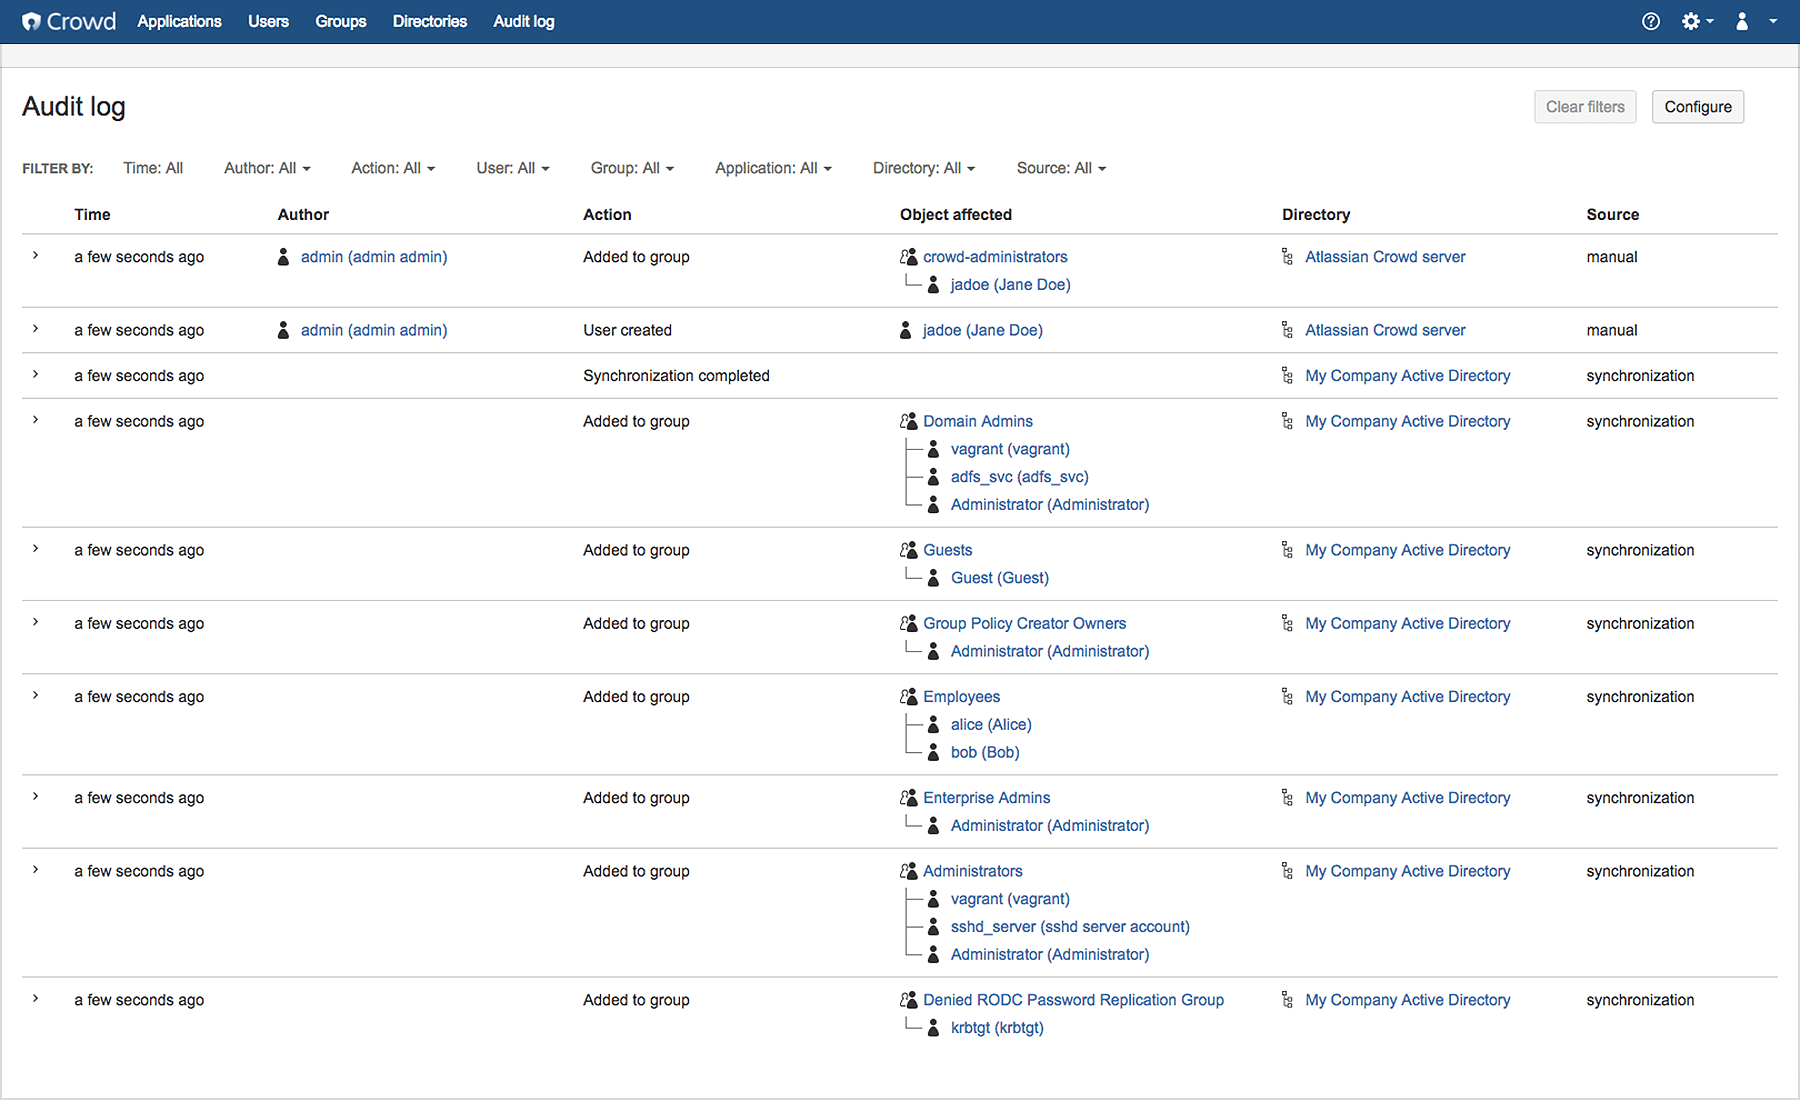Open the Source filter dropdown
The image size is (1800, 1100).
(x=1061, y=168)
